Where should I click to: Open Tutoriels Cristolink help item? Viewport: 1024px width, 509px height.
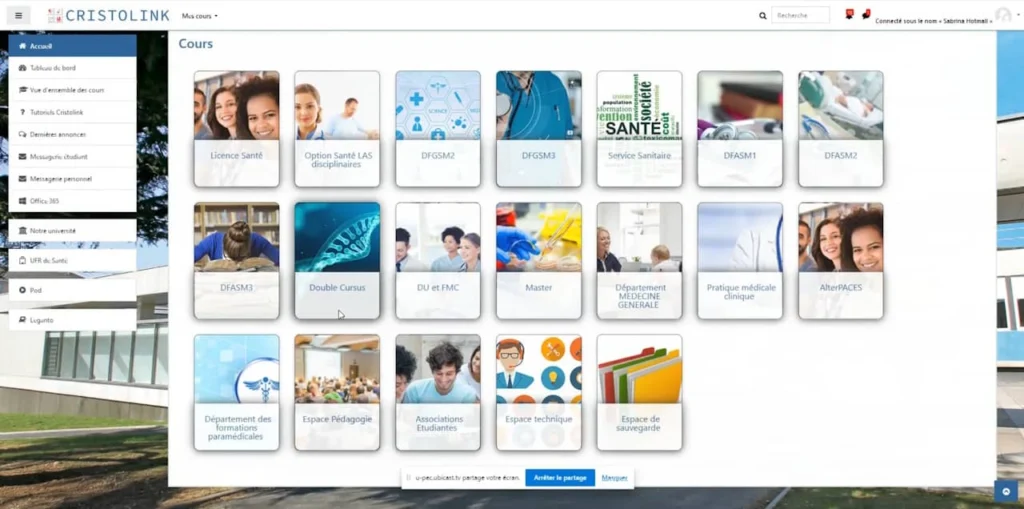(72, 112)
